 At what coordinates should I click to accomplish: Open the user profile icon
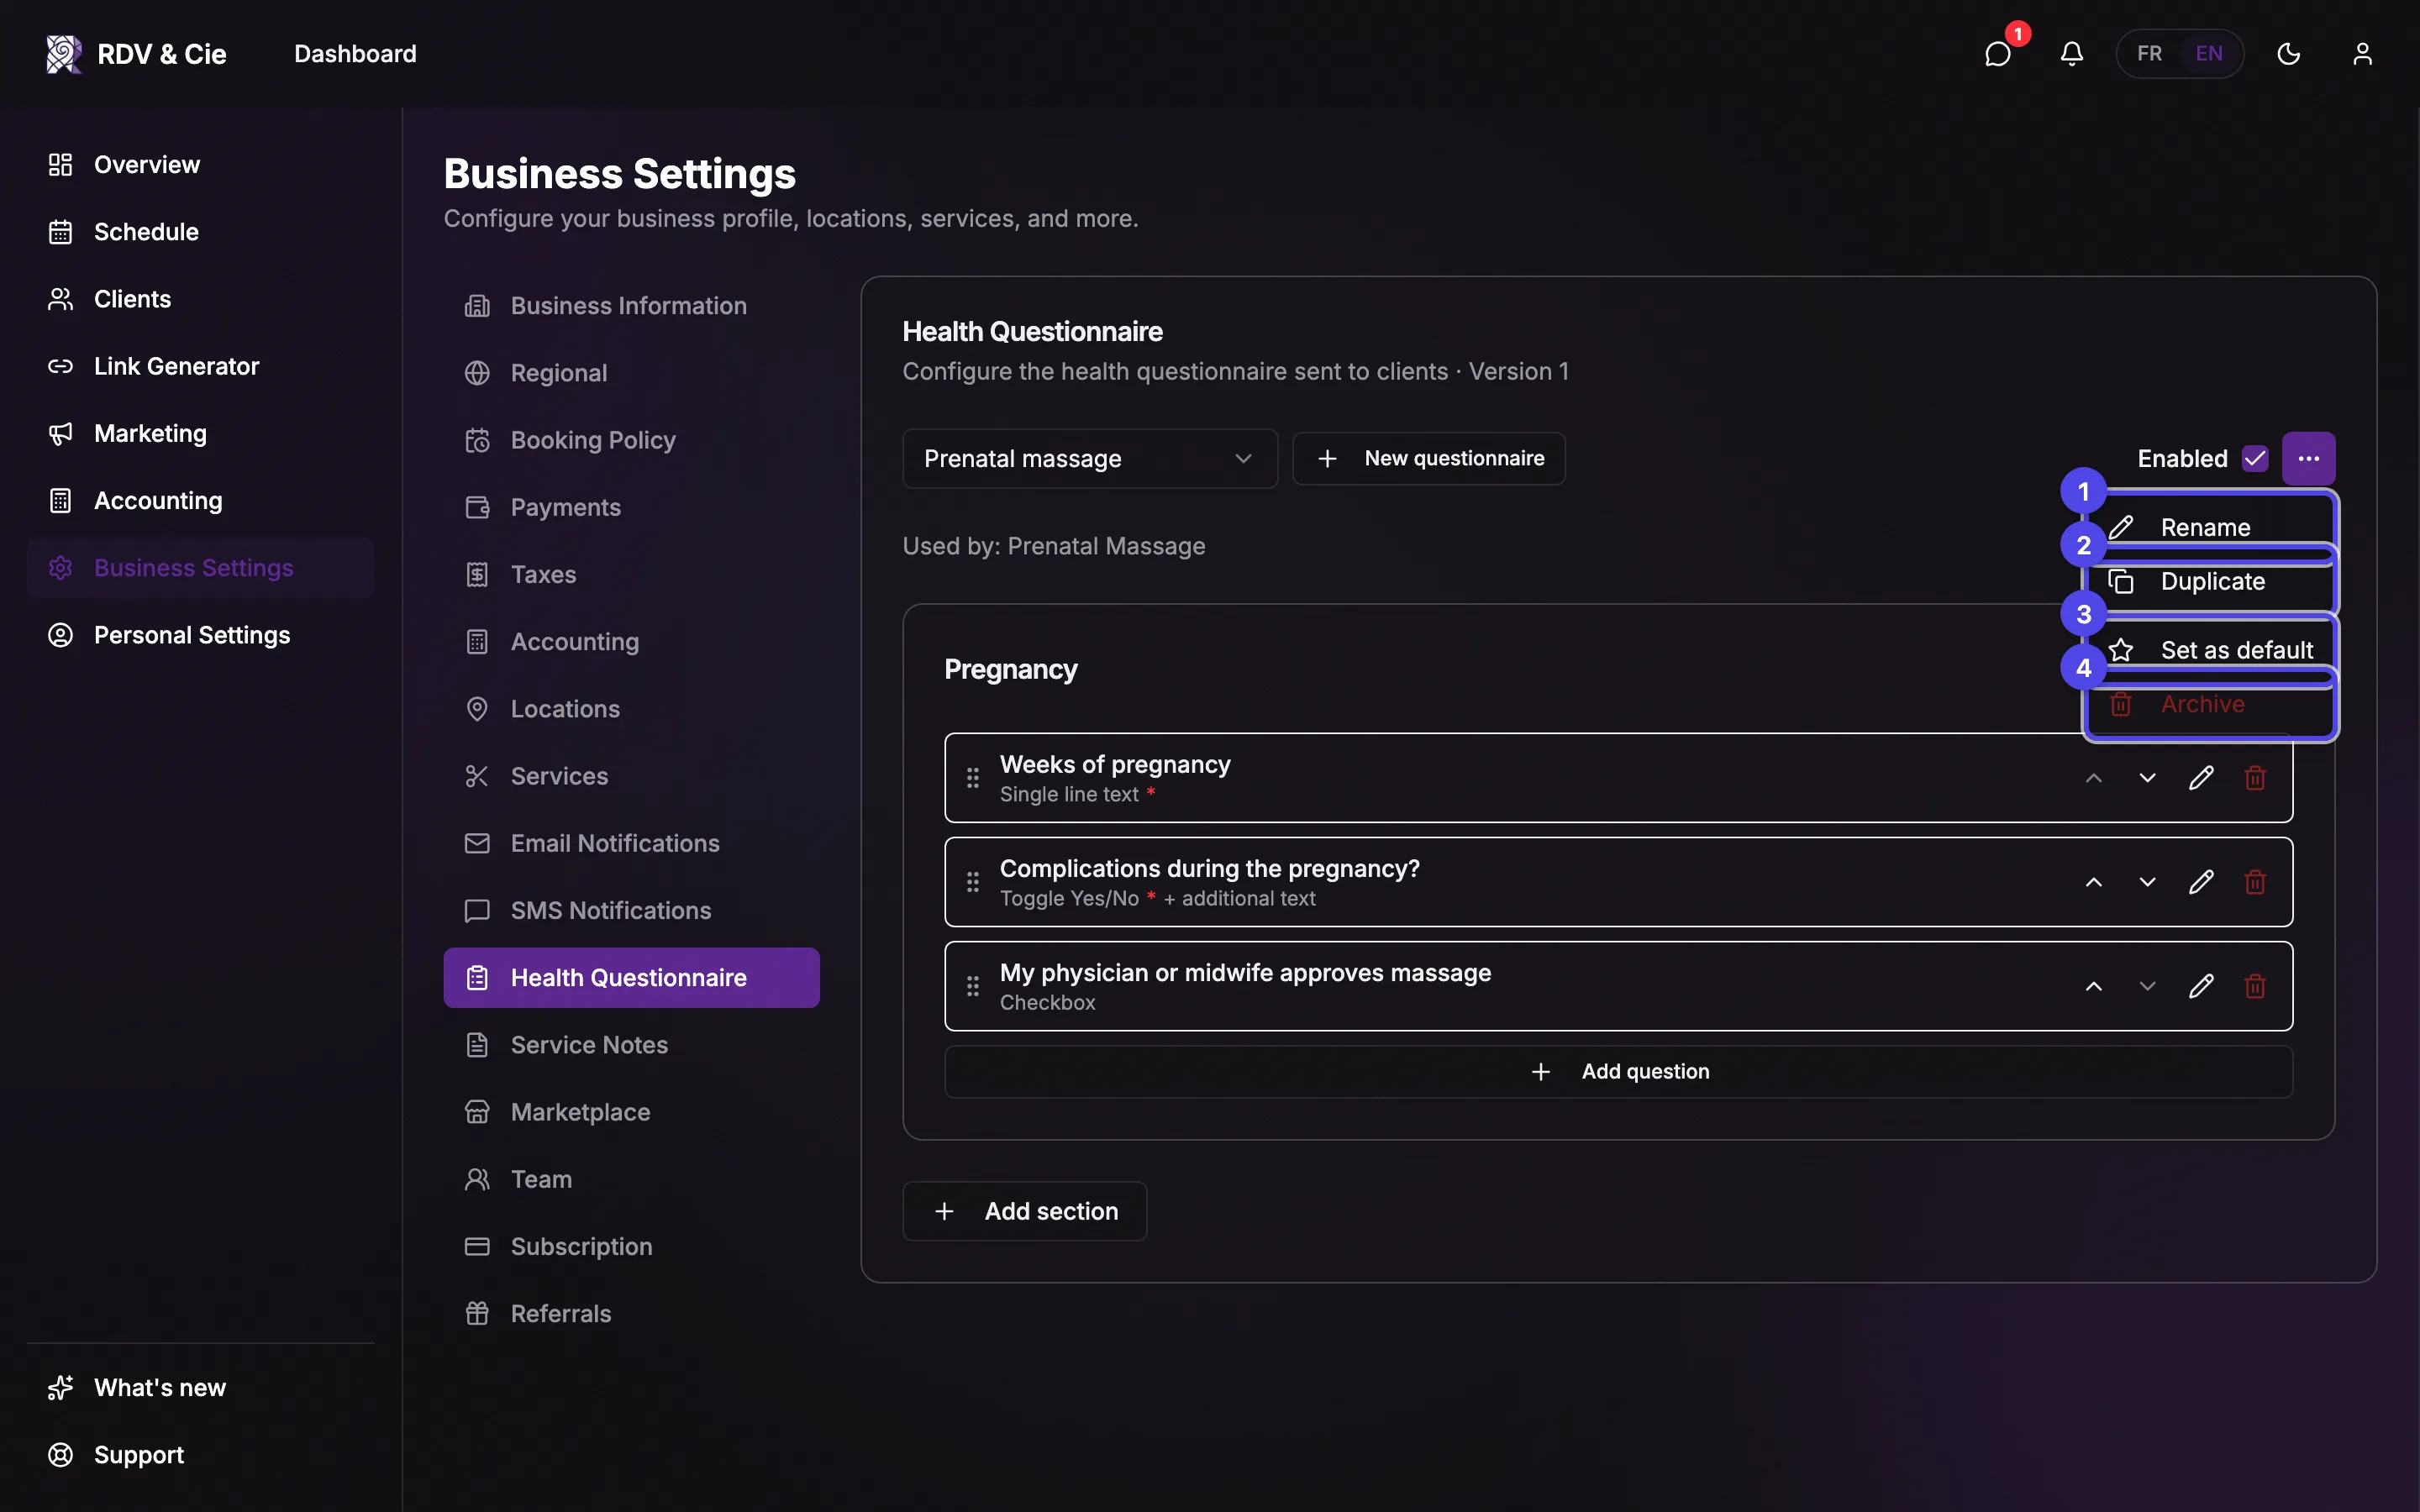click(x=2363, y=54)
